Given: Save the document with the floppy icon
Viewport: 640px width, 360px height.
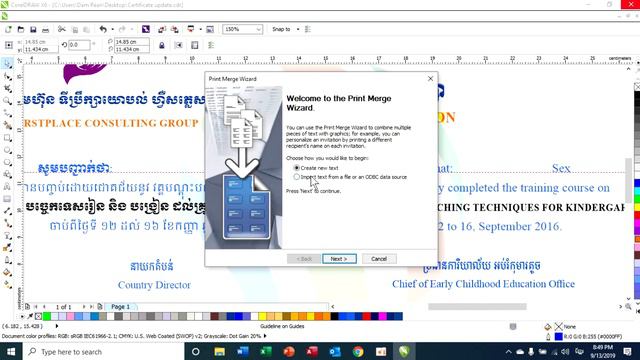Looking at the screenshot, I should click(x=33, y=29).
